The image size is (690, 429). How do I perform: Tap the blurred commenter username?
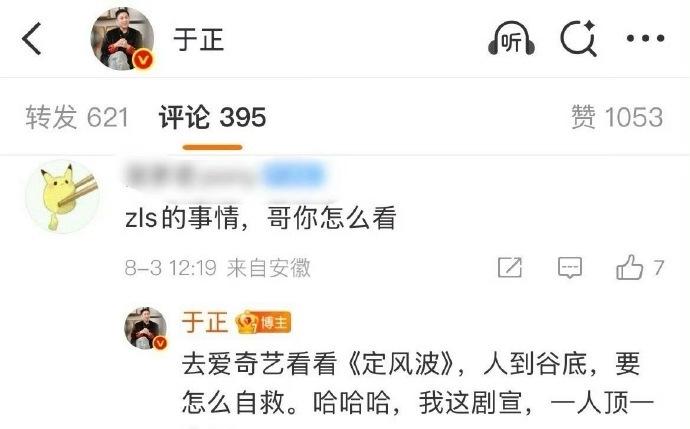225,175
